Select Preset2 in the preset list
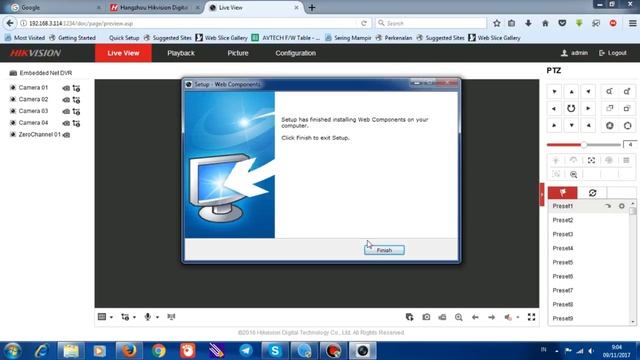 pyautogui.click(x=563, y=220)
